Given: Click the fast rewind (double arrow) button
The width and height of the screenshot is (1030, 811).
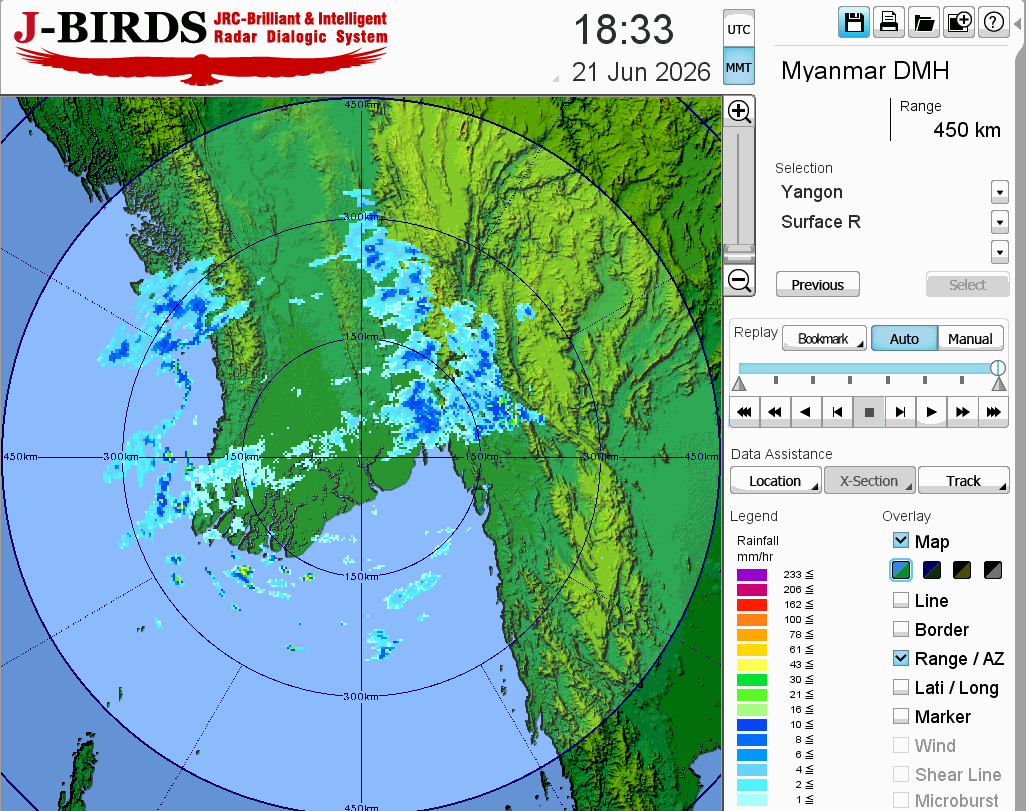Looking at the screenshot, I should click(x=775, y=412).
